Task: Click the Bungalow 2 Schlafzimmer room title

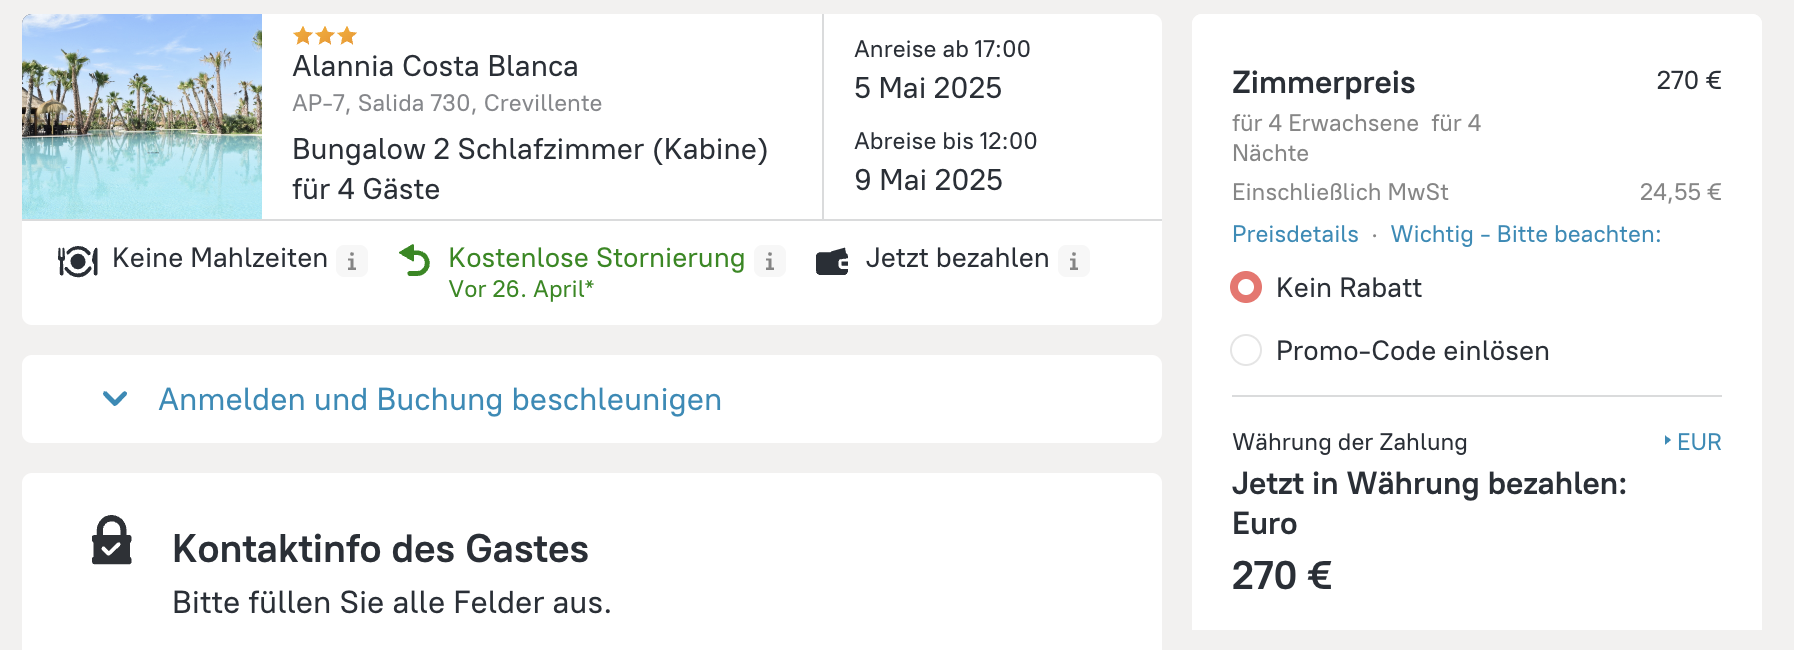Action: 529,149
